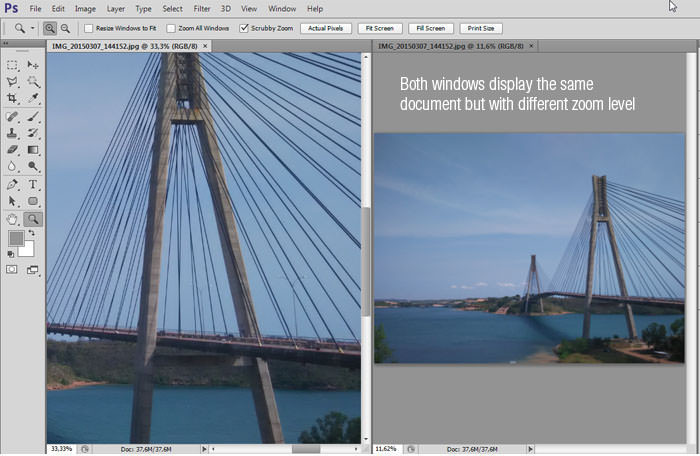Open the Filter menu

[x=202, y=8]
